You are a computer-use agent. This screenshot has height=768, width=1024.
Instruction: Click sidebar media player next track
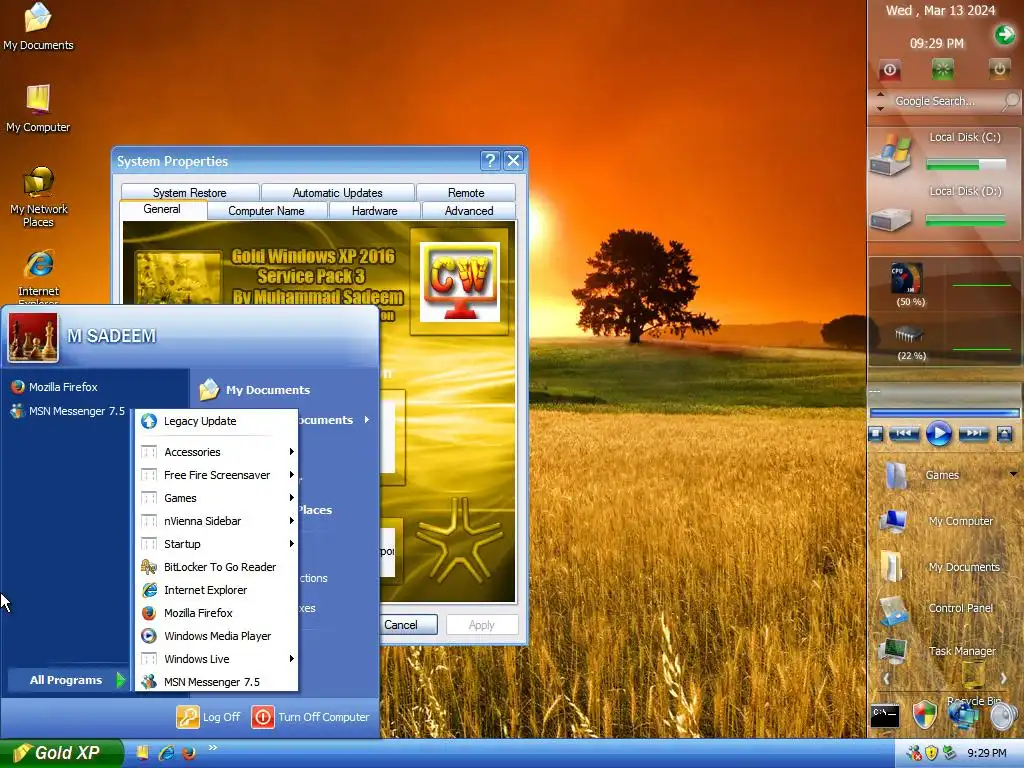(x=973, y=433)
